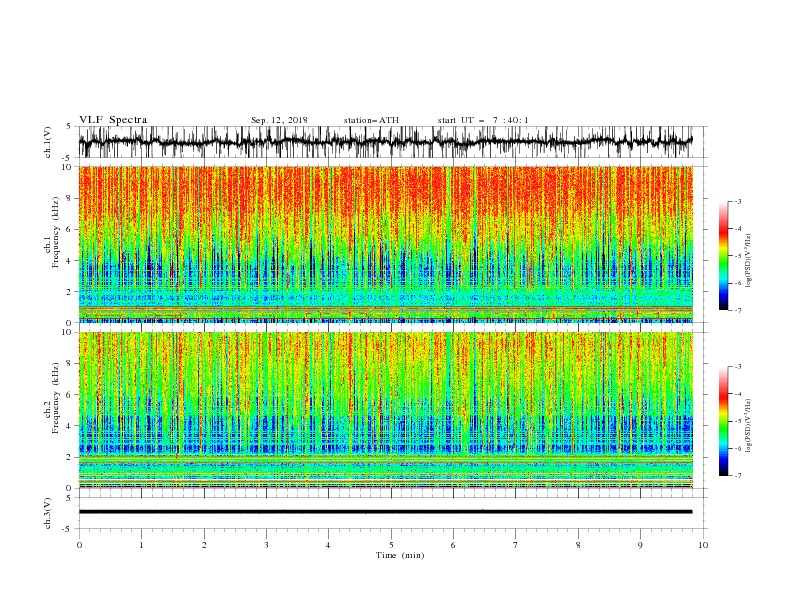Click the "3" minute tick on the time axis
792x612 pixels.
coord(266,545)
